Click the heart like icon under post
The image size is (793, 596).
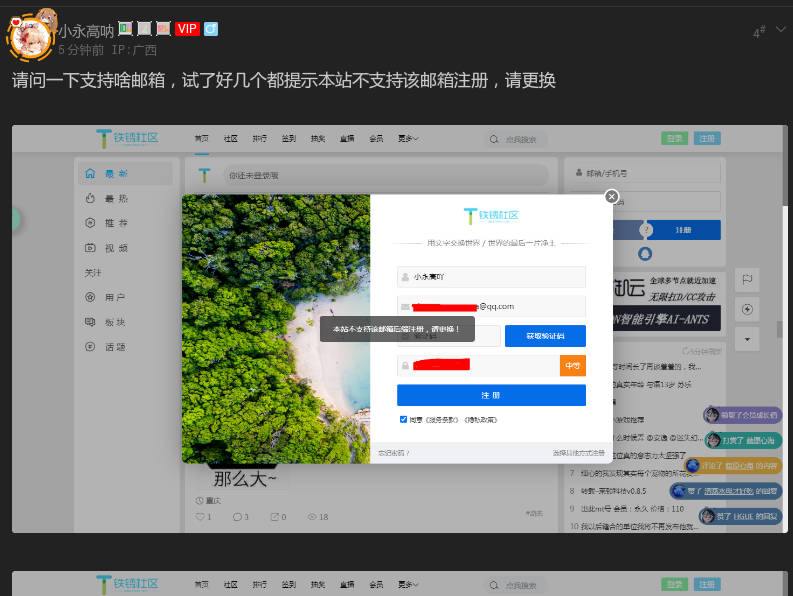(x=199, y=516)
